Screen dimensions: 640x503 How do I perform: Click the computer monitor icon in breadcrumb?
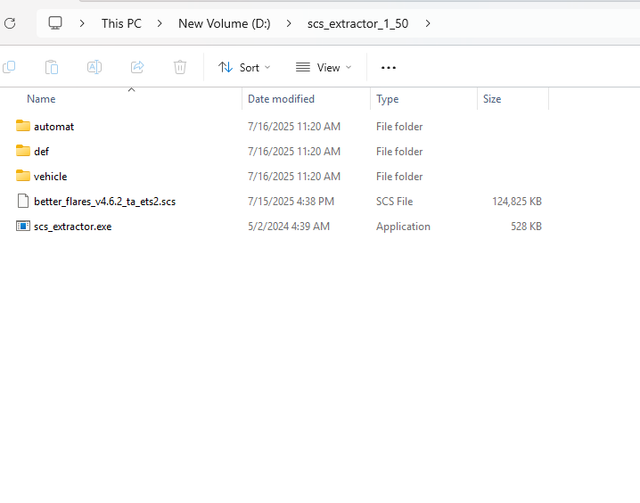(55, 23)
